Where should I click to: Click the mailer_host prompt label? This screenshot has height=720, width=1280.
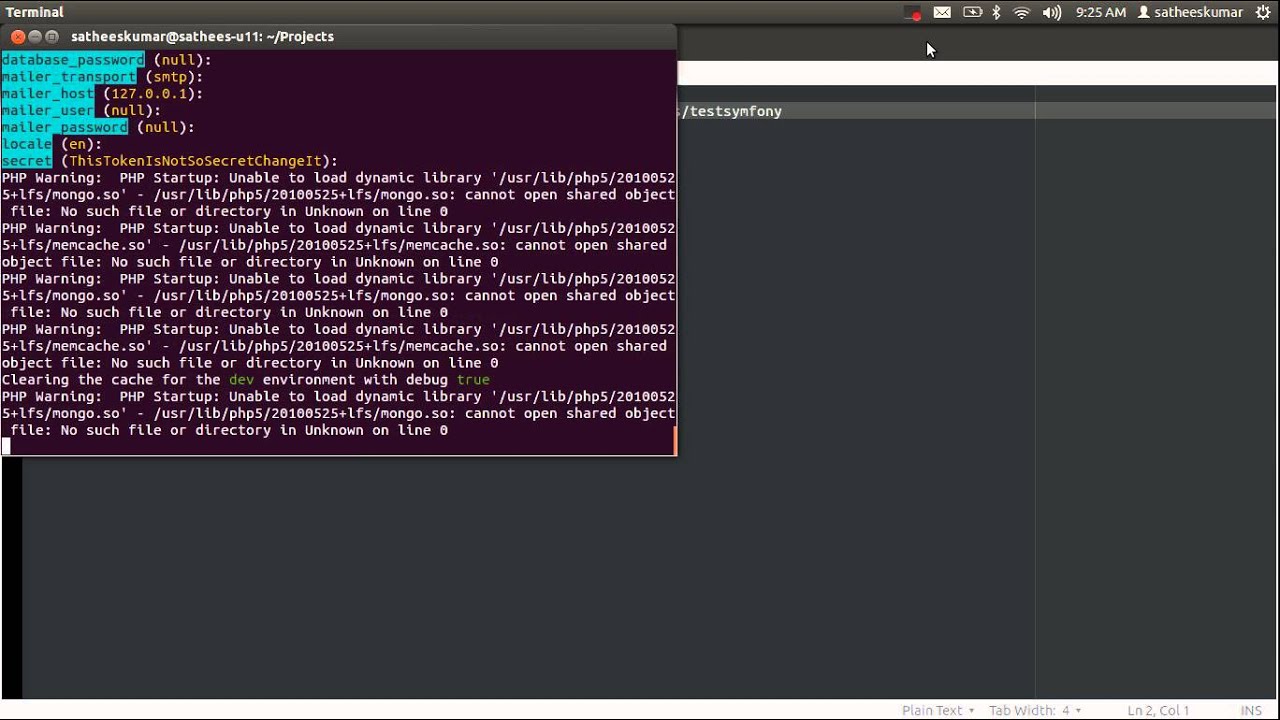[x=48, y=94]
